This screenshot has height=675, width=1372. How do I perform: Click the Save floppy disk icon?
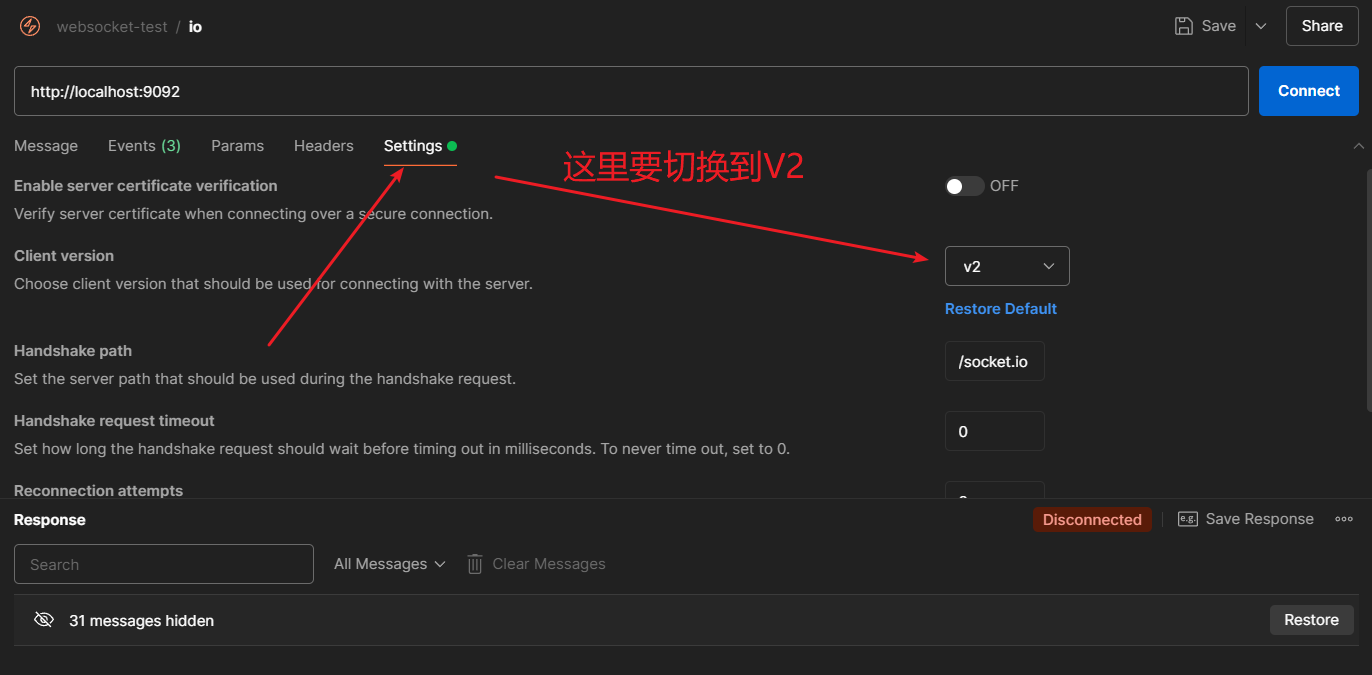click(x=1182, y=26)
